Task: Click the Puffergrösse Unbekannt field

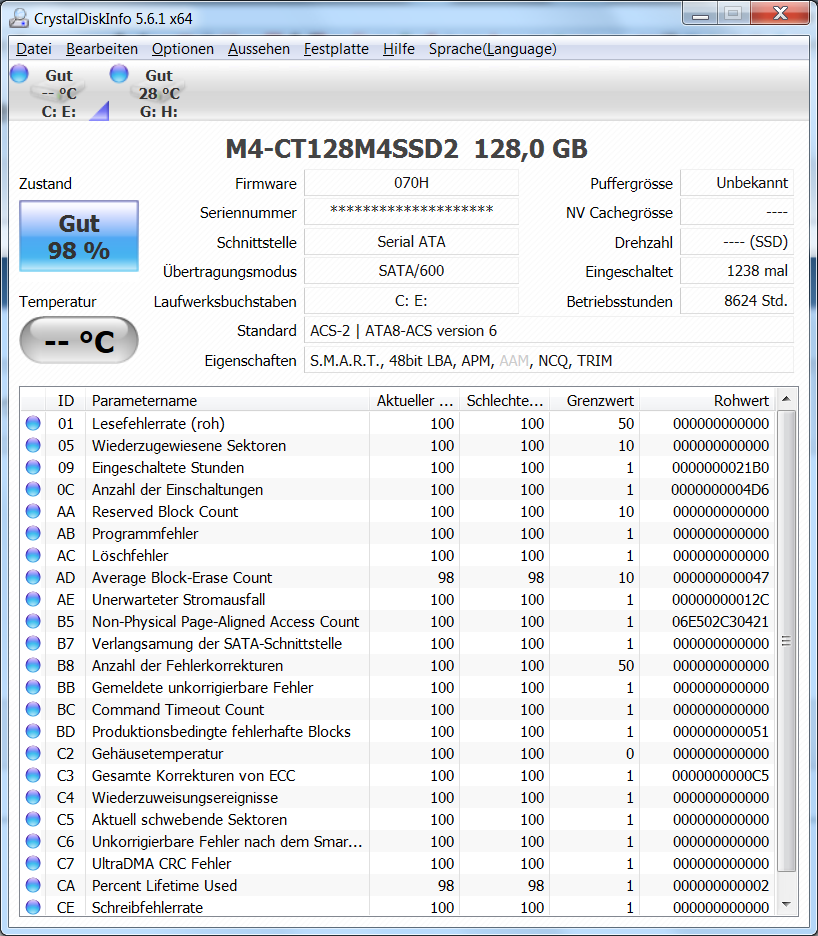Action: click(737, 183)
